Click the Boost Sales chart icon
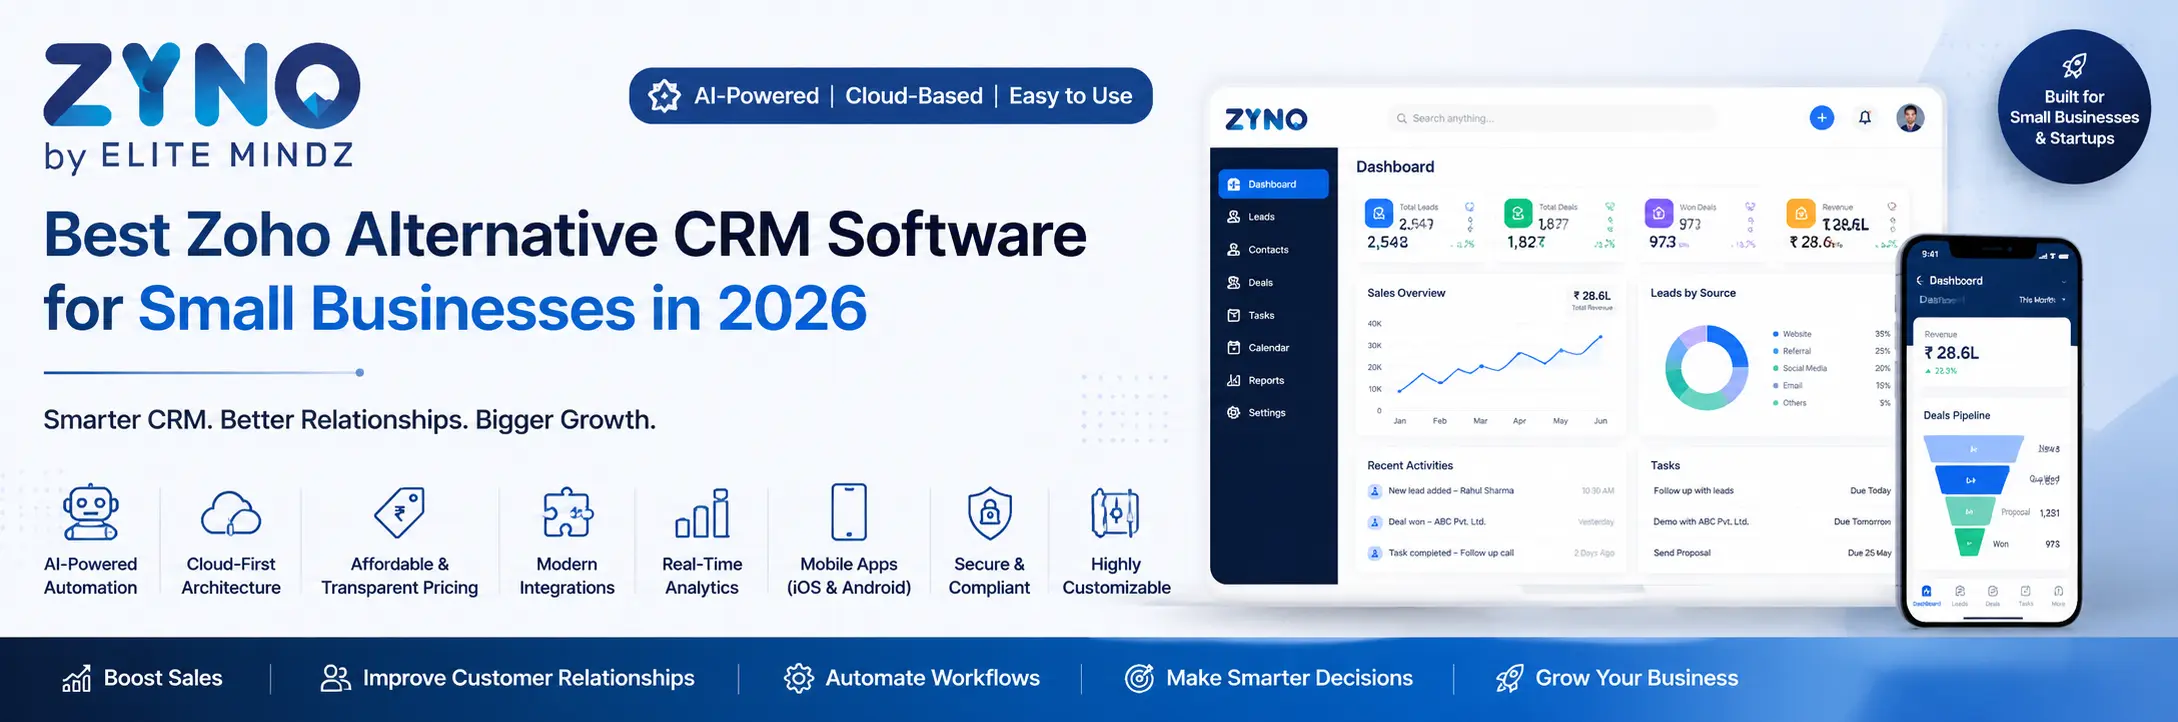Image resolution: width=2178 pixels, height=722 pixels. coord(77,679)
